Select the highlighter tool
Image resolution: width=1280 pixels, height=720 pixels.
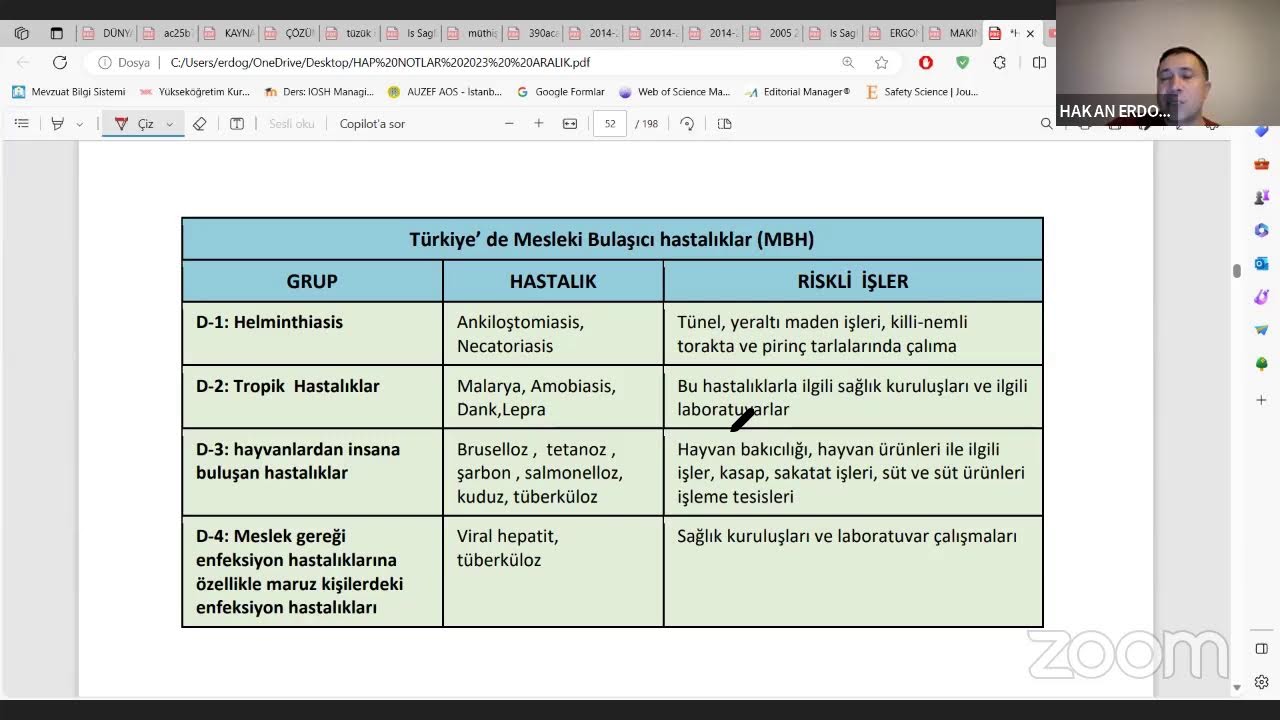pos(57,124)
